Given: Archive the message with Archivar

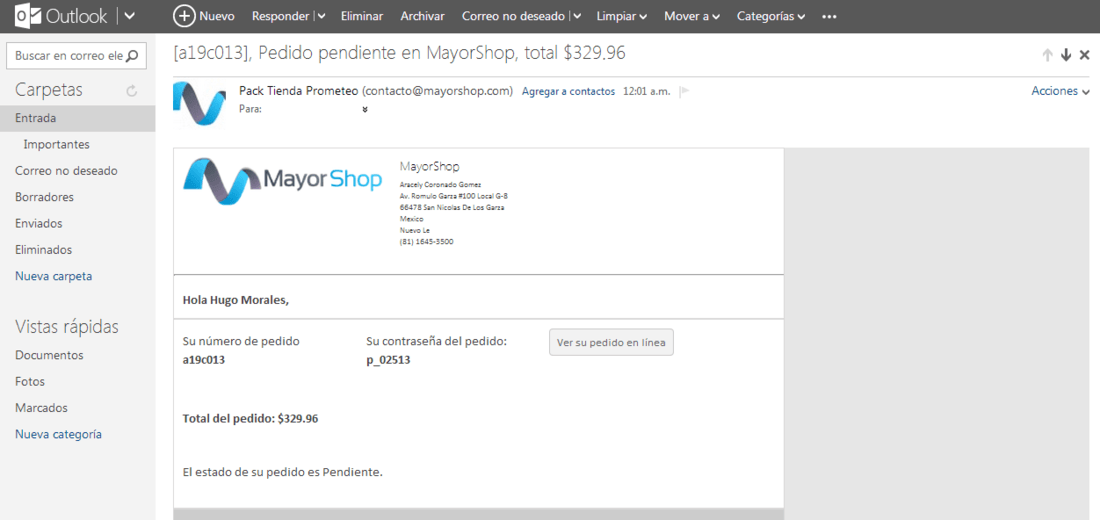Looking at the screenshot, I should tap(422, 16).
